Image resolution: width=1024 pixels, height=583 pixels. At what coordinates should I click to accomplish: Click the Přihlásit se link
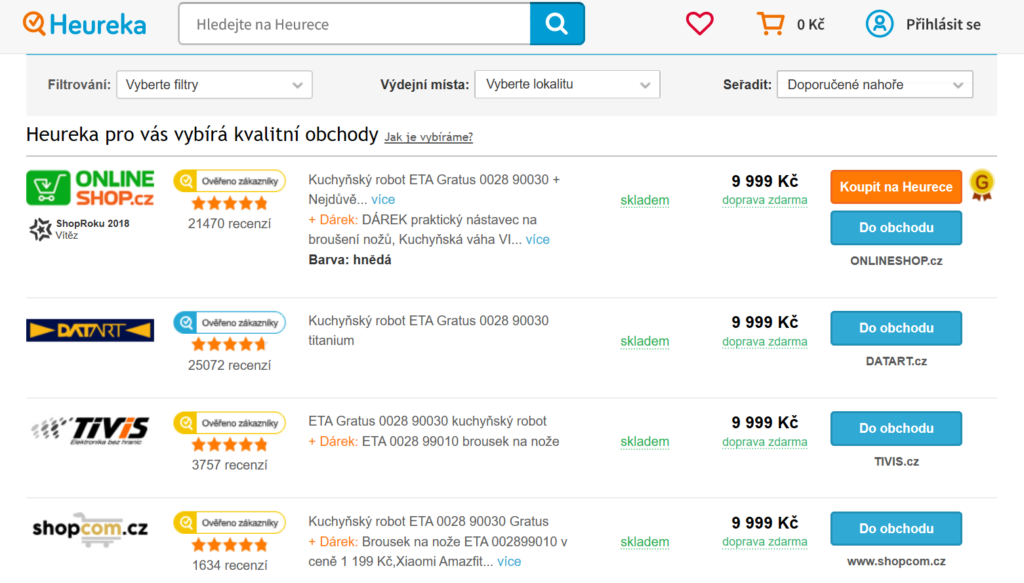pos(943,24)
